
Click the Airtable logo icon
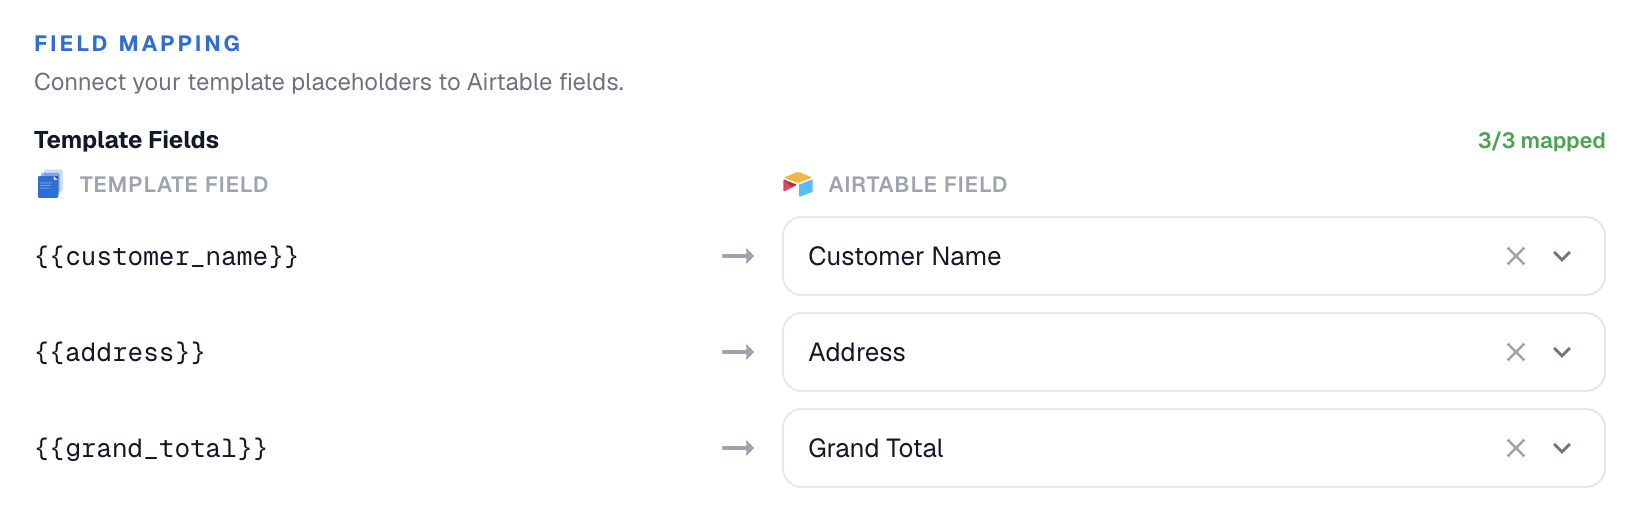click(798, 184)
